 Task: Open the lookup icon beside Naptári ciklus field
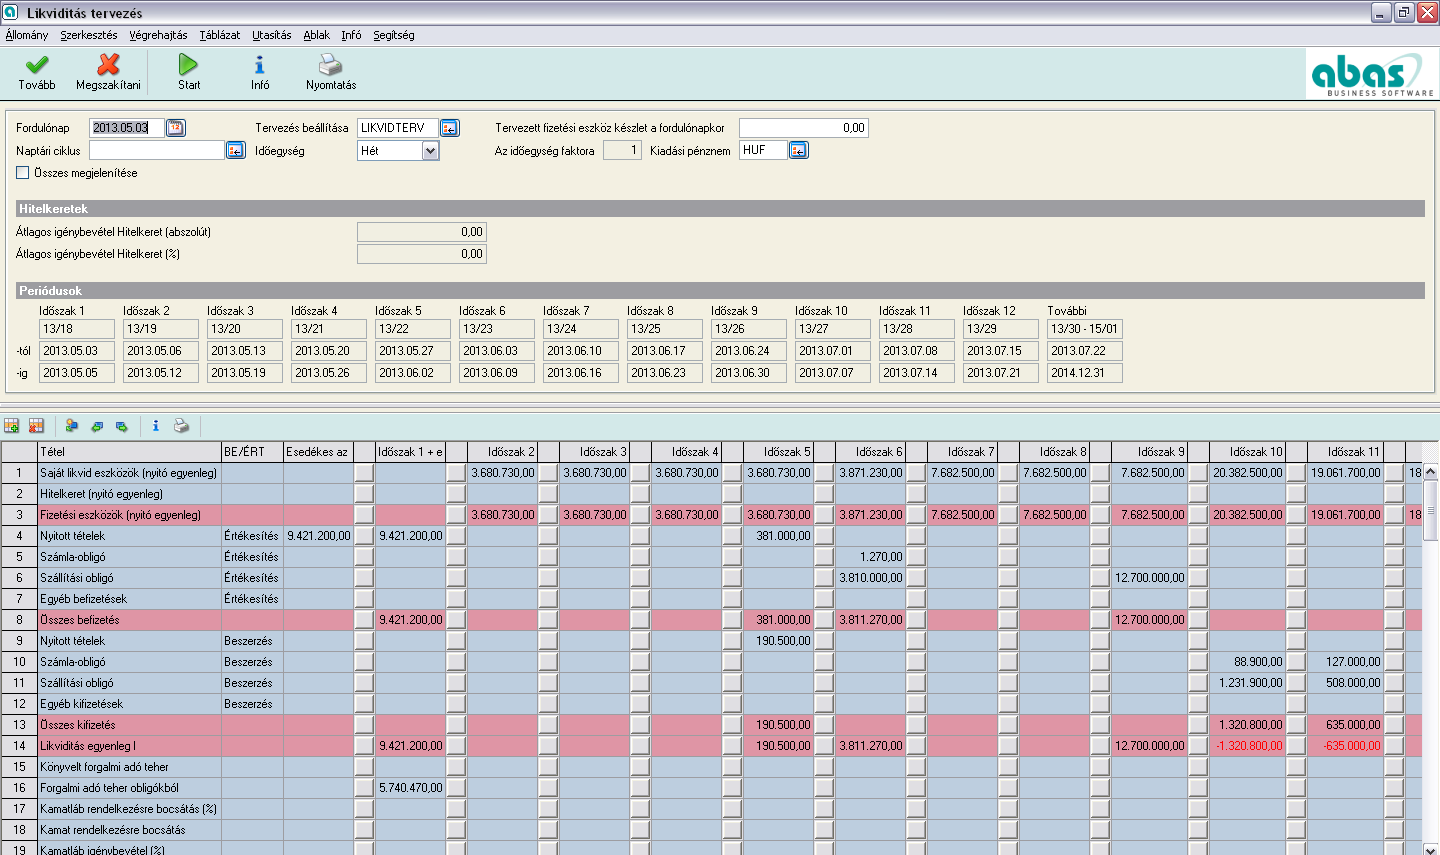pyautogui.click(x=235, y=150)
